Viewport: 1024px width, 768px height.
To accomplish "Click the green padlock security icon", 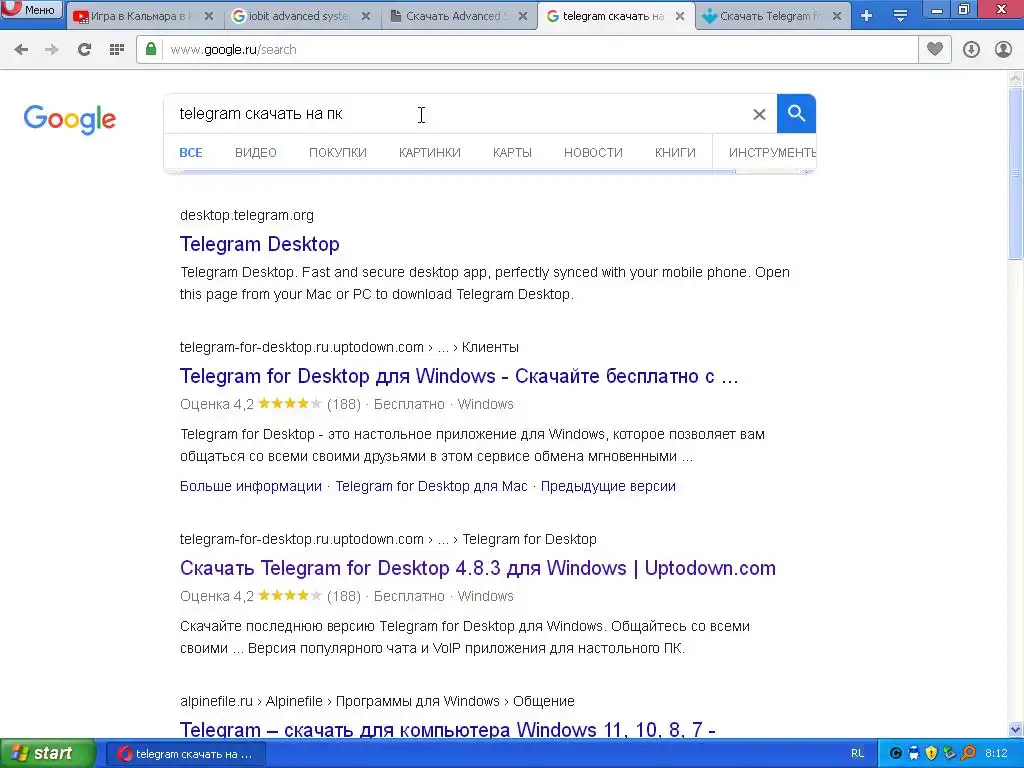I will pyautogui.click(x=151, y=49).
